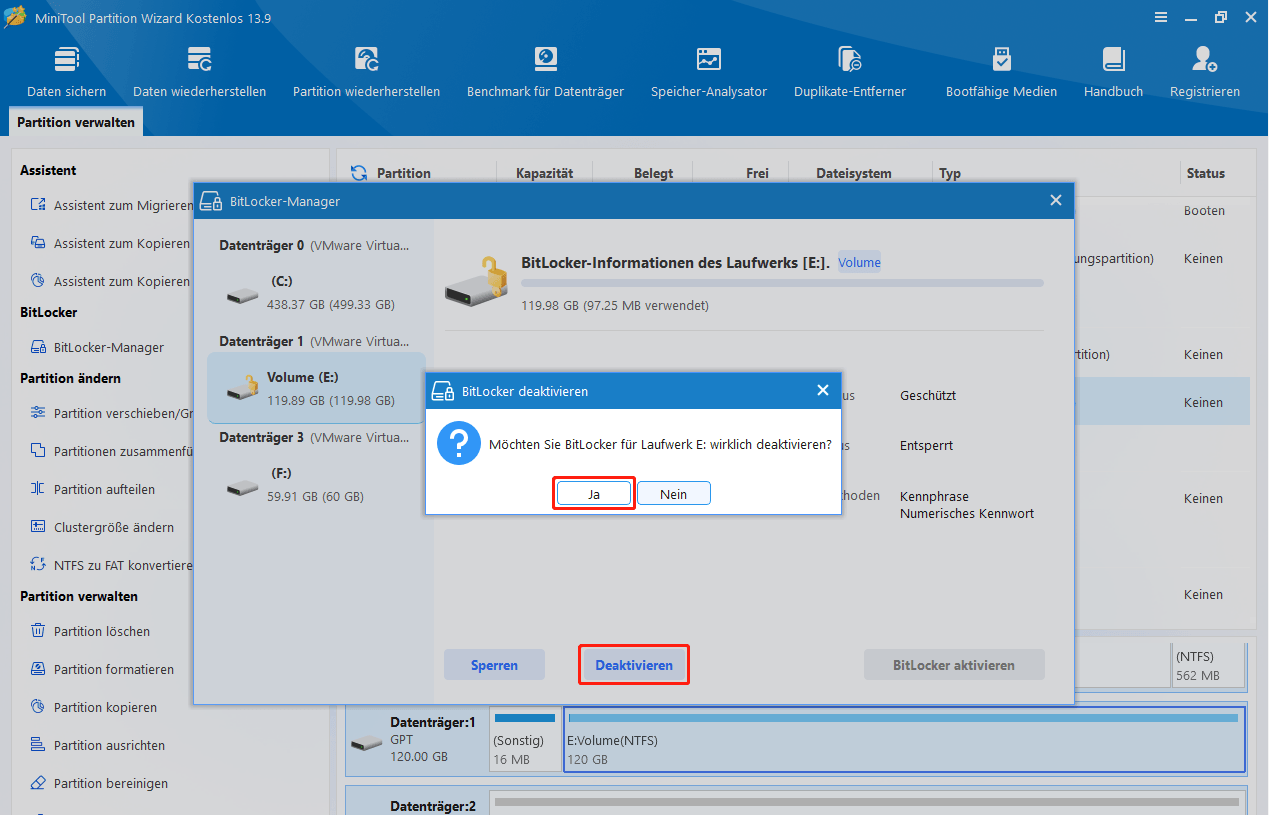
Task: Sort by the Frei column header
Action: pos(757,173)
